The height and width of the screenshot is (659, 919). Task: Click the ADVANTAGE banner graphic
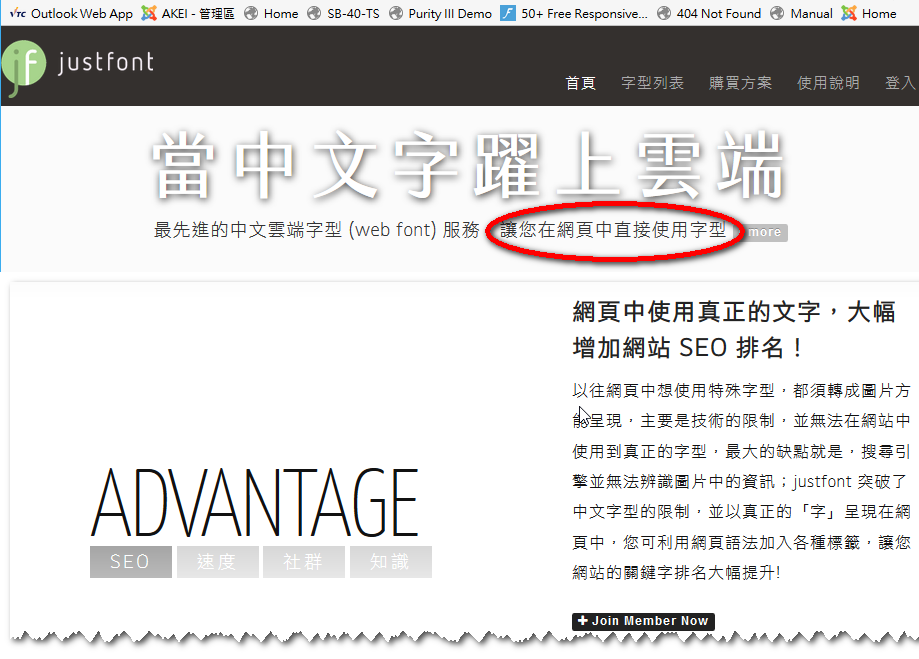point(255,503)
